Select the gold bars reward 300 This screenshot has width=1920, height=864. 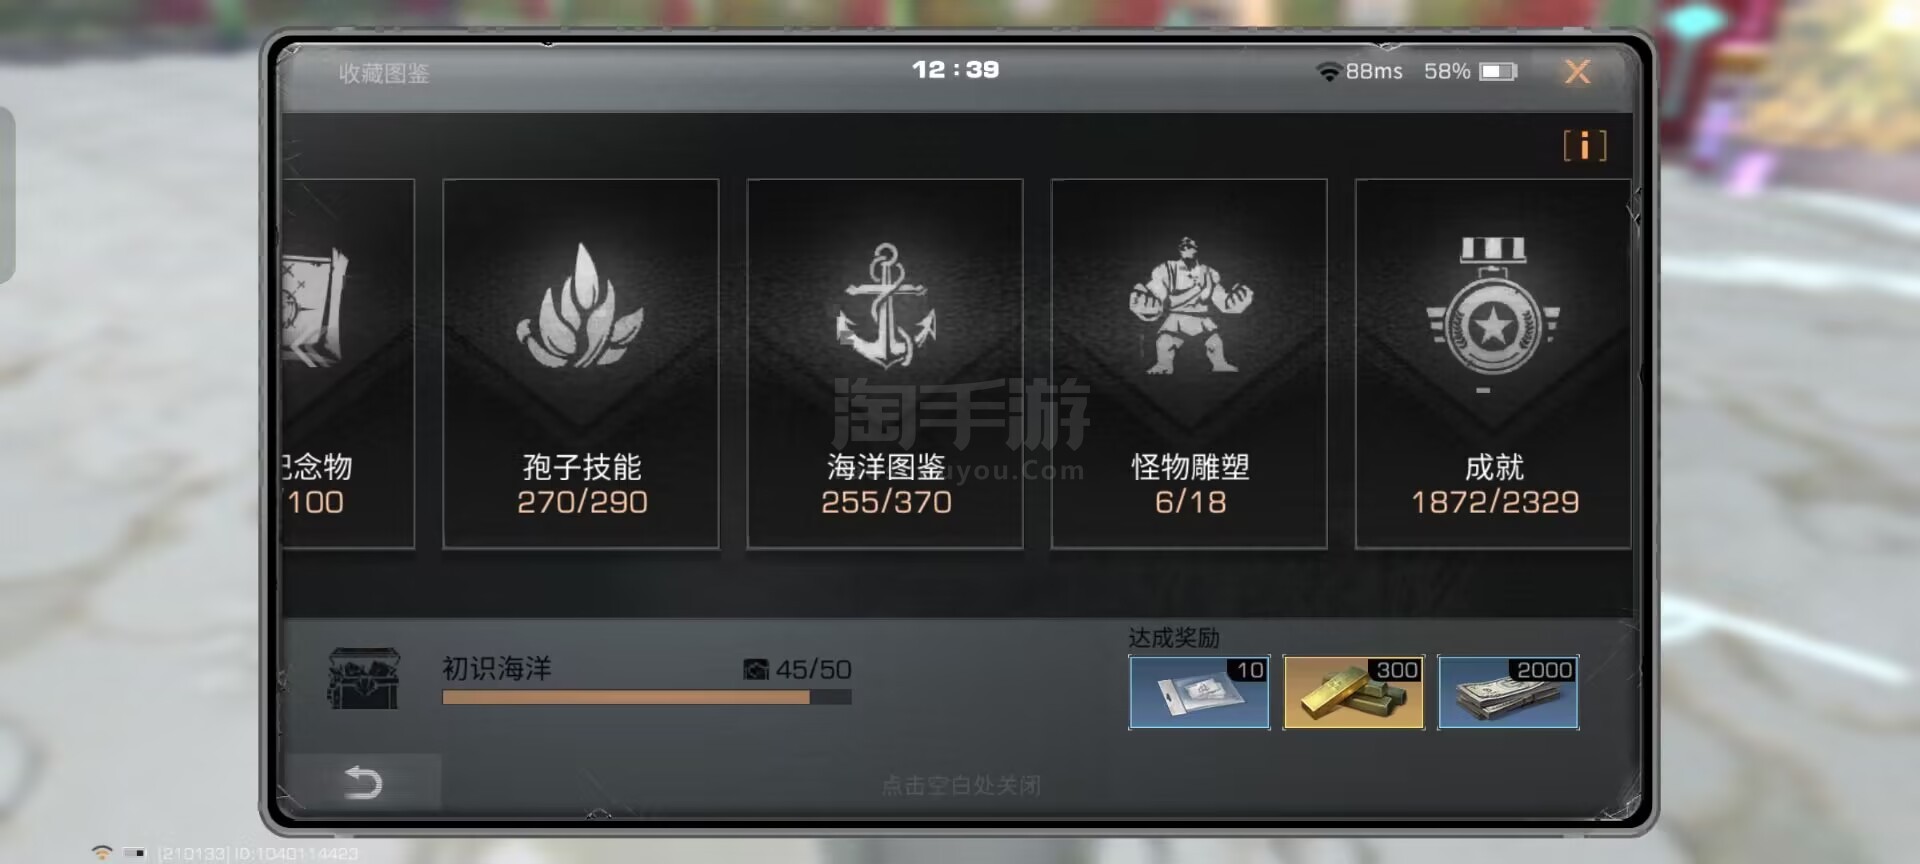click(1353, 692)
